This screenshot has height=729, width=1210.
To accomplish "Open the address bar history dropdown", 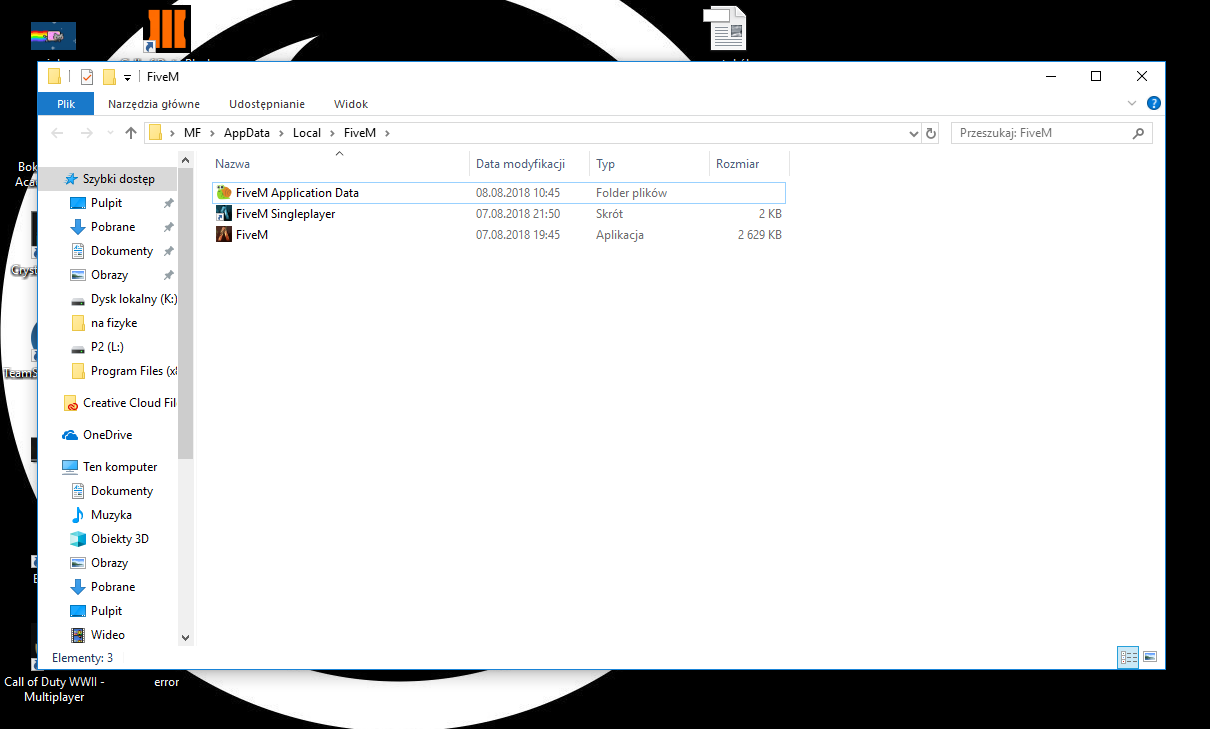I will pyautogui.click(x=913, y=133).
